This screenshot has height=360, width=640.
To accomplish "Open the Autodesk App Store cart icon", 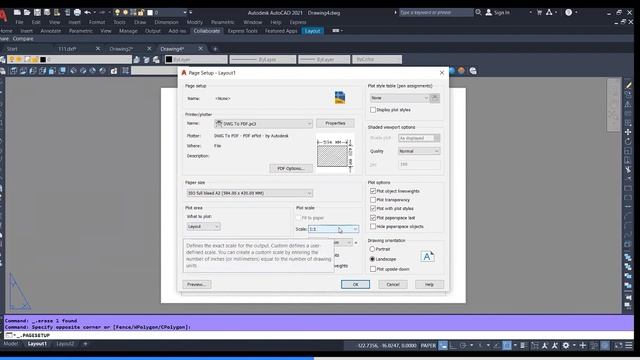I will pos(539,13).
